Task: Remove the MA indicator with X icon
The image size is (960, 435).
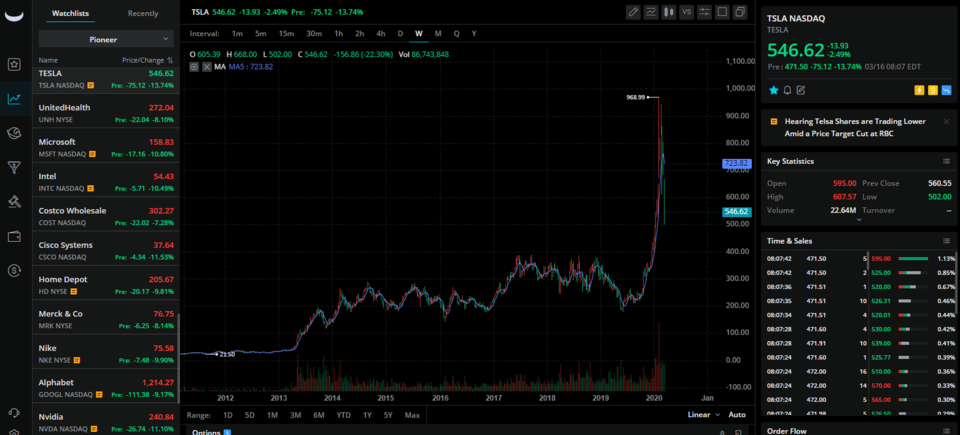Action: click(207, 67)
